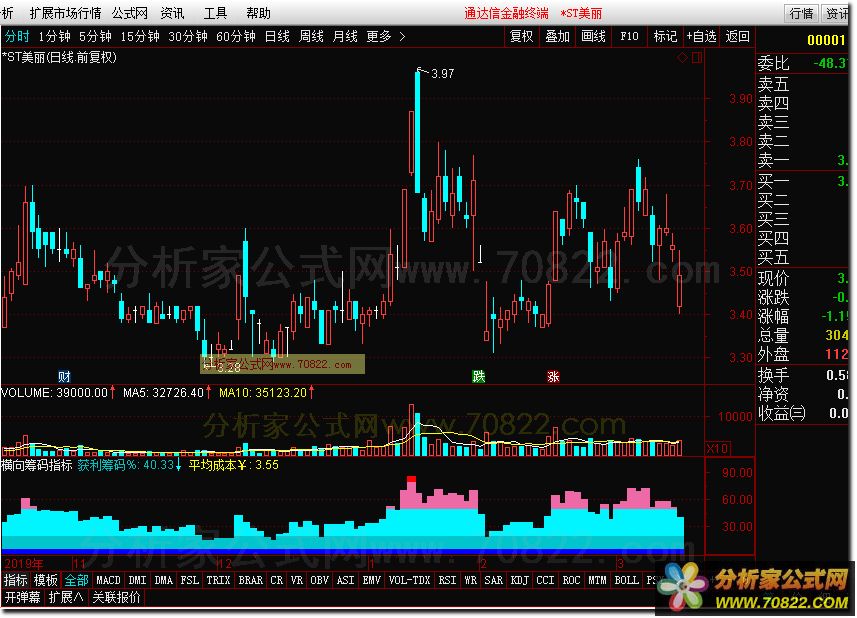The width and height of the screenshot is (857, 618).
Task: Click the MA5: 32726.40 volume value
Action: point(163,393)
